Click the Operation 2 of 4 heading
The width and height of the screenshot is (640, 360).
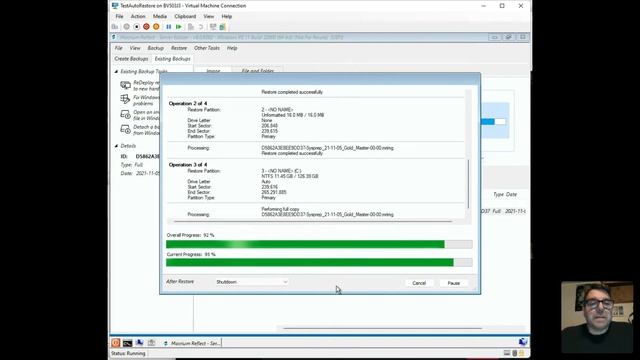click(x=188, y=103)
